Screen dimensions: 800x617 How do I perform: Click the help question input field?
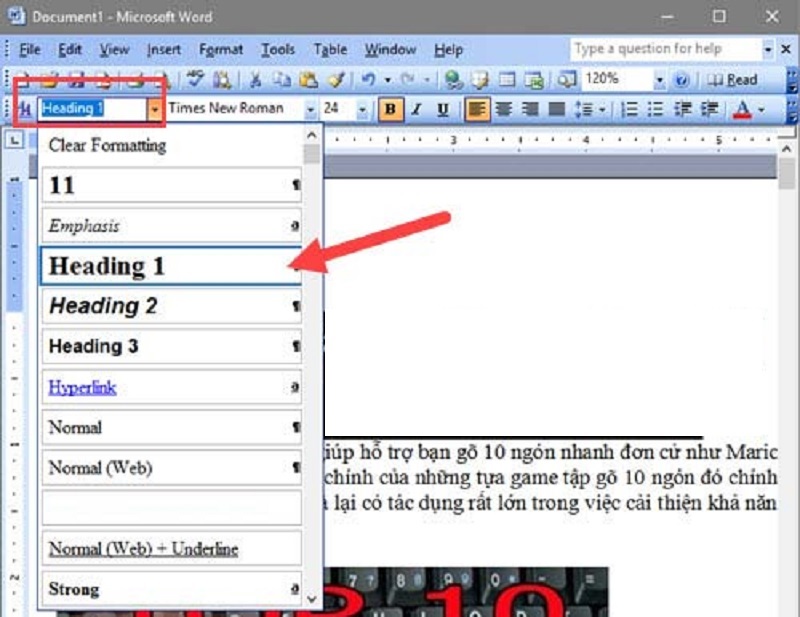(666, 50)
